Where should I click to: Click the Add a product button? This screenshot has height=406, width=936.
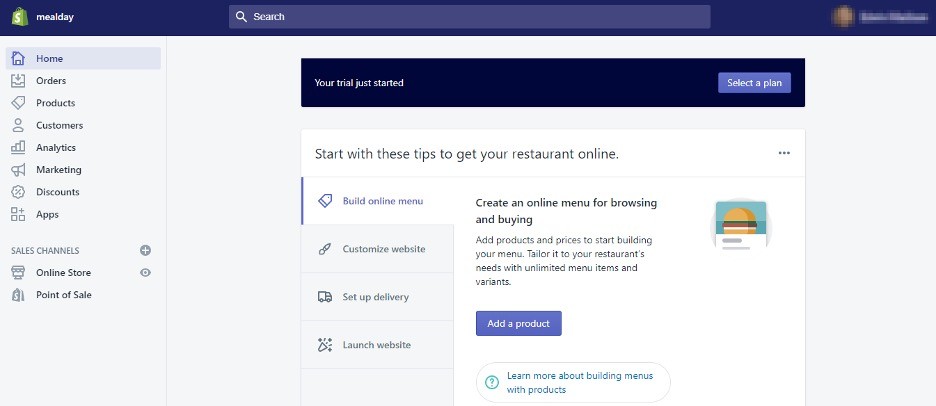click(519, 324)
